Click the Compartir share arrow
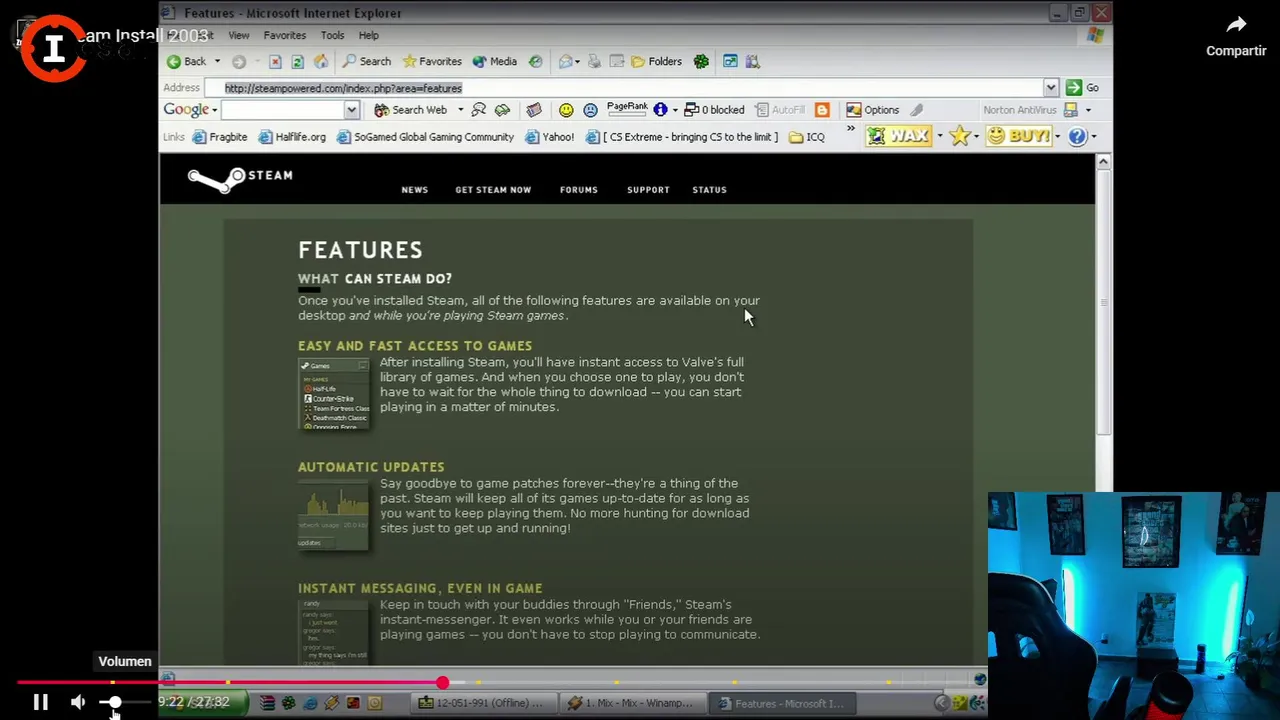The width and height of the screenshot is (1280, 720). [1236, 25]
